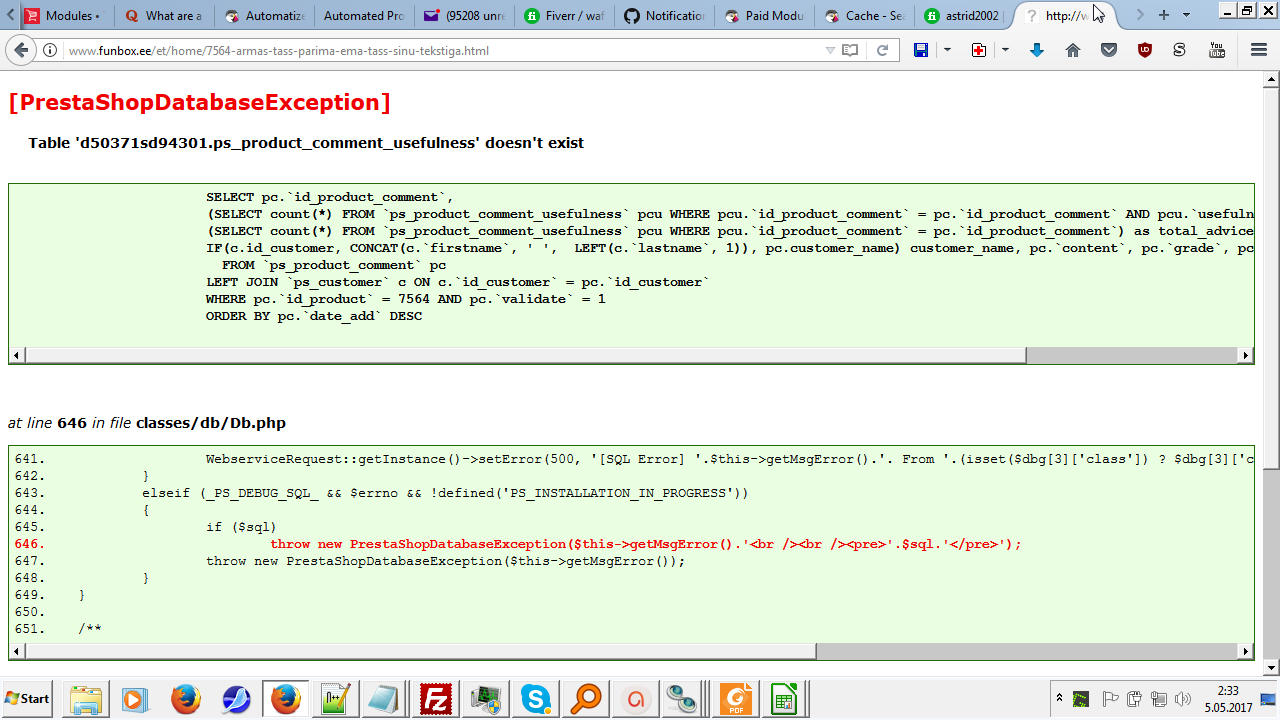Image resolution: width=1280 pixels, height=720 pixels.
Task: Go to the Firefox Home page
Action: (x=1073, y=50)
